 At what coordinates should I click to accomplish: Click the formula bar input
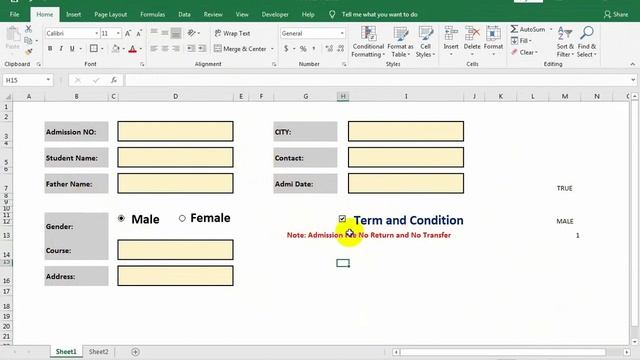[376, 80]
